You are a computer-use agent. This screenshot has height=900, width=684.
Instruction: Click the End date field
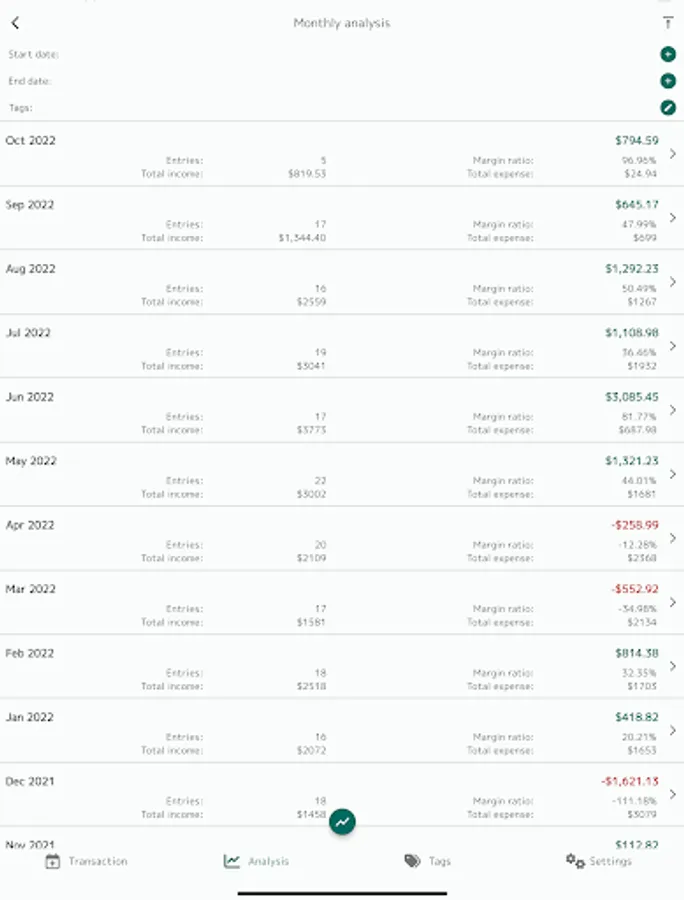[x=330, y=81]
